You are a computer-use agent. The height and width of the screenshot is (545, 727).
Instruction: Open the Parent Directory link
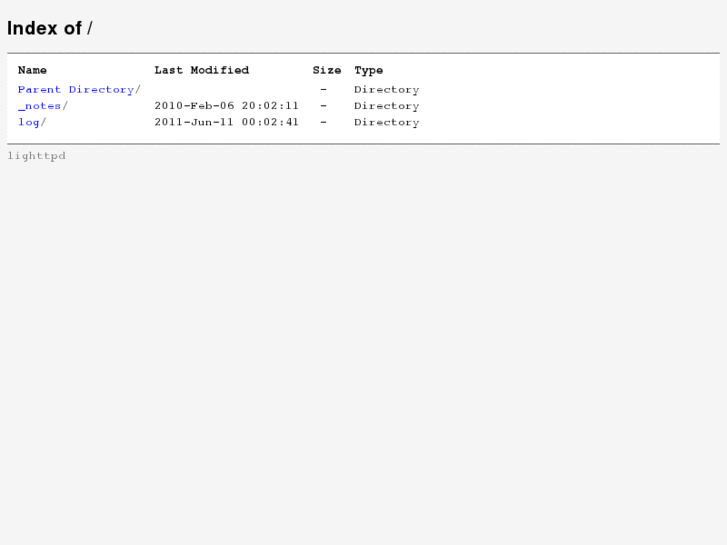click(x=76, y=90)
